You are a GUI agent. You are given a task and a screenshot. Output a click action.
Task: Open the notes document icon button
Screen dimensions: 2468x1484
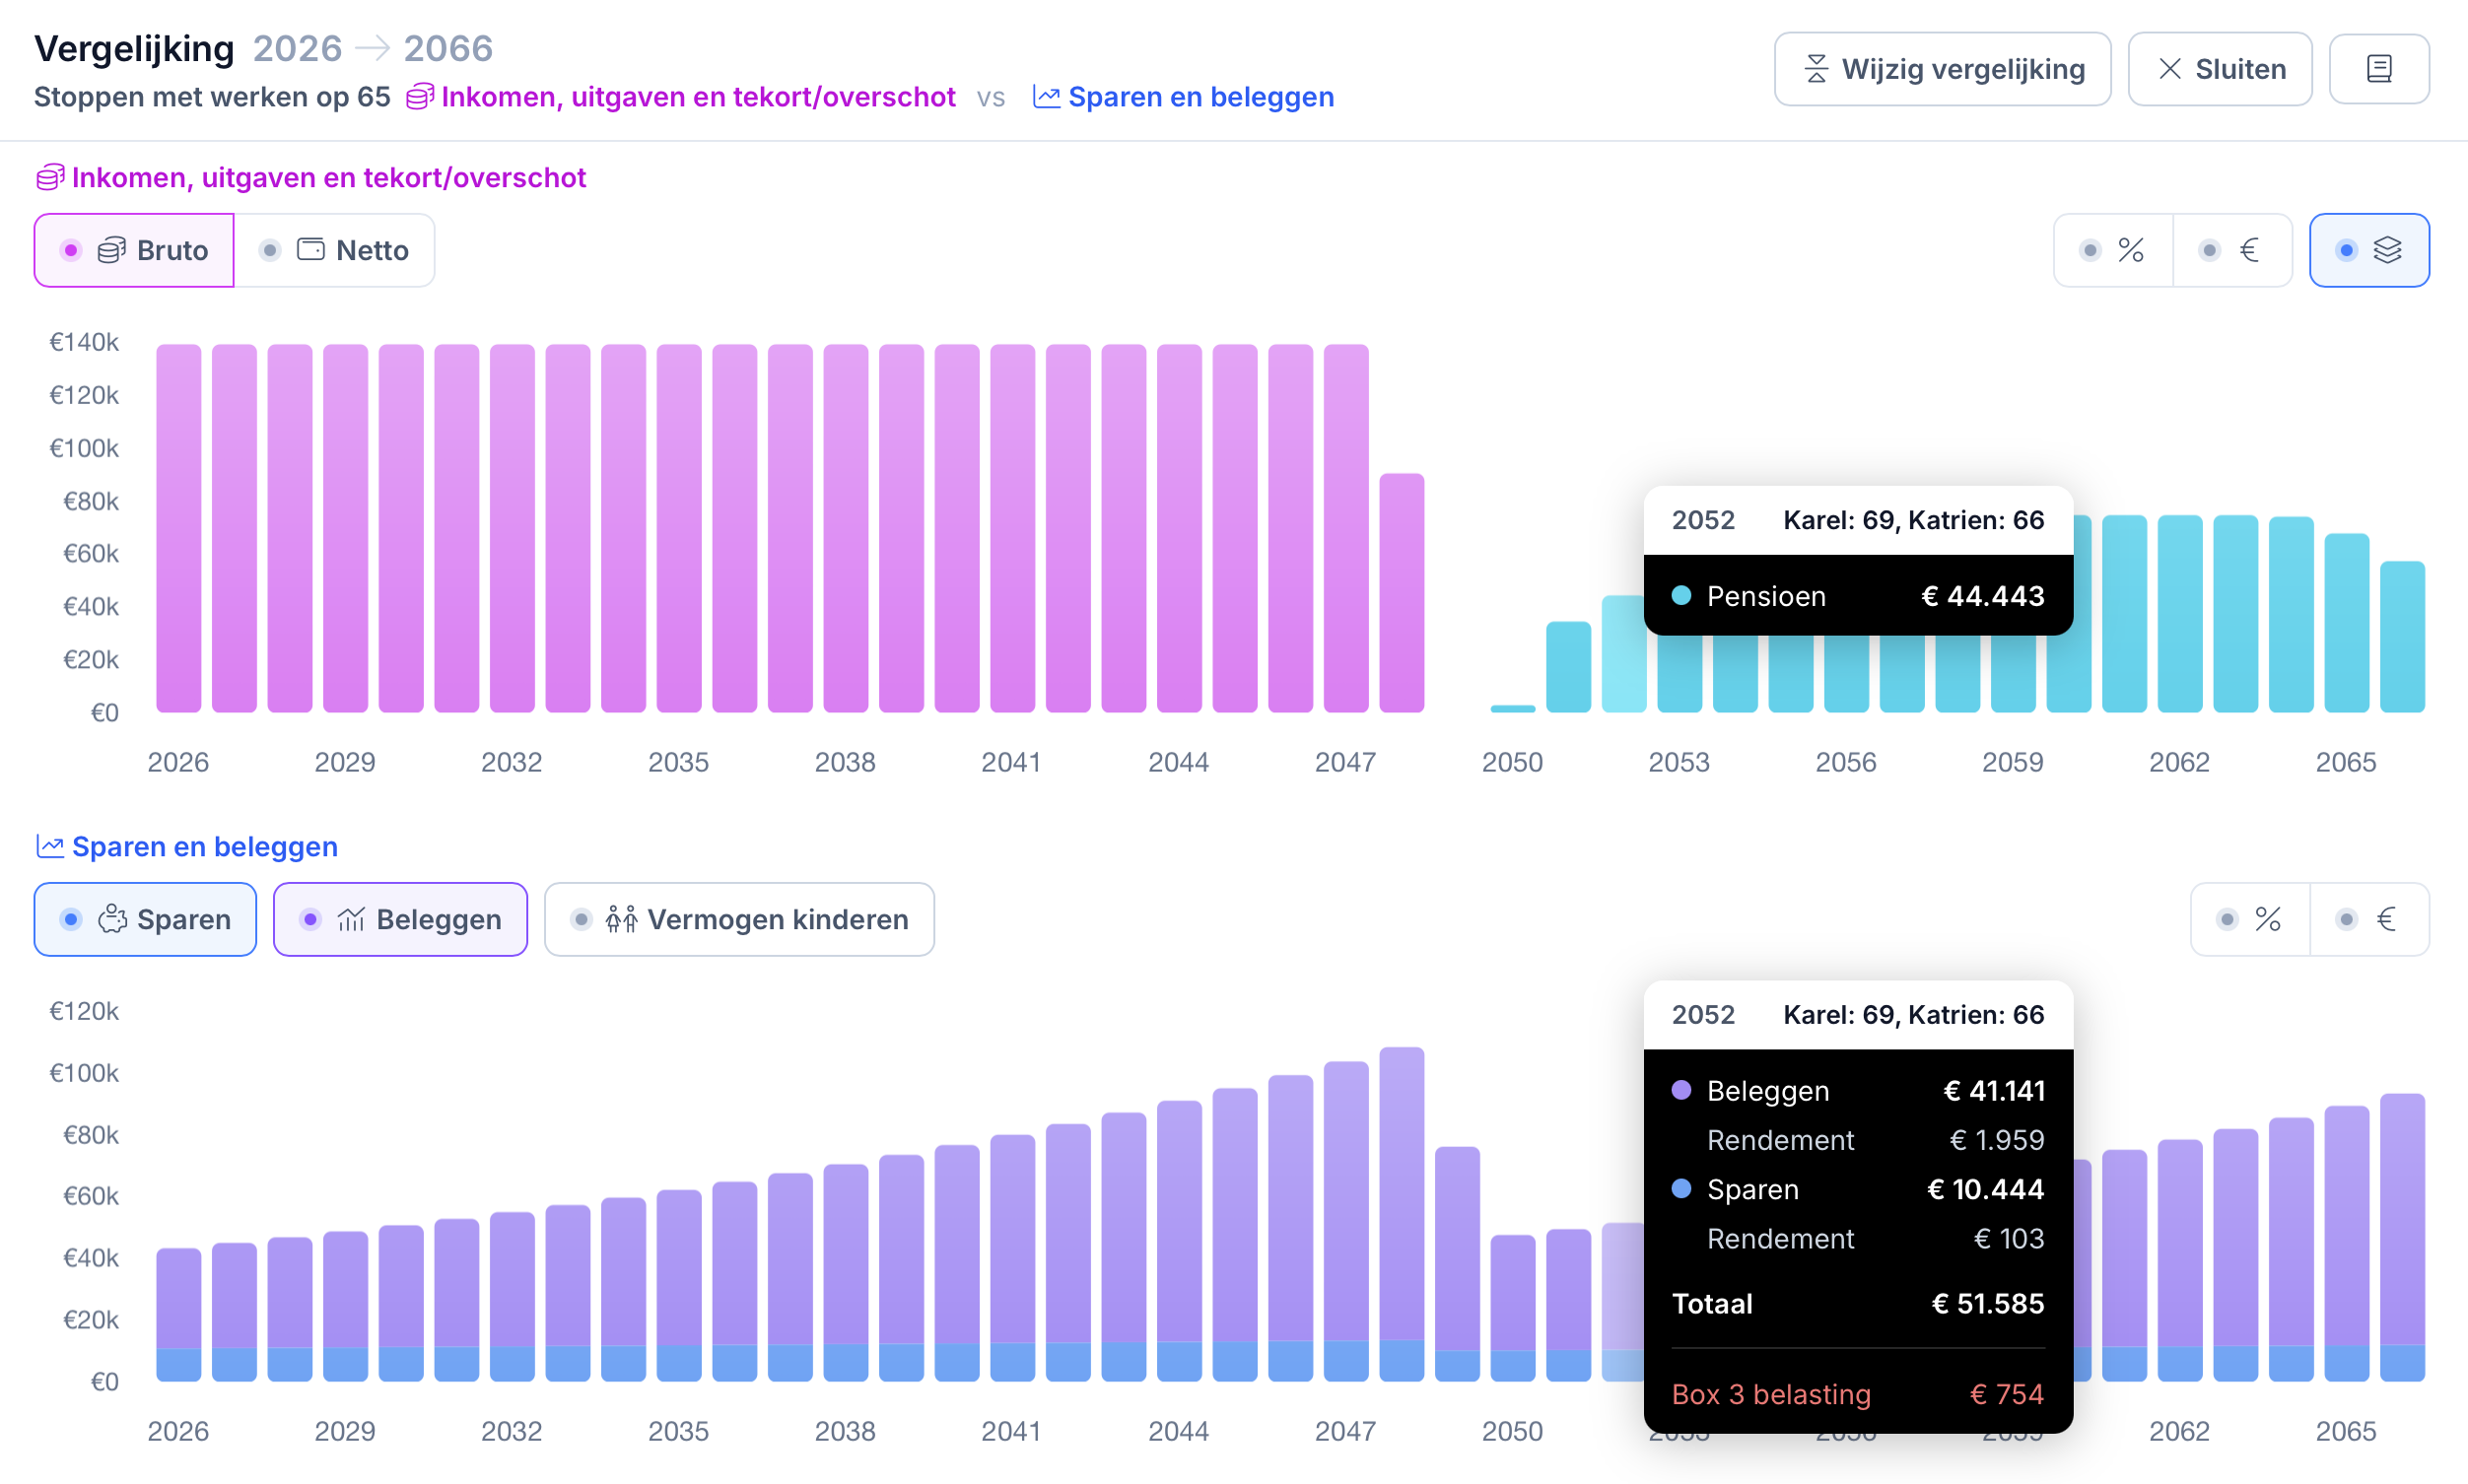click(x=2379, y=69)
